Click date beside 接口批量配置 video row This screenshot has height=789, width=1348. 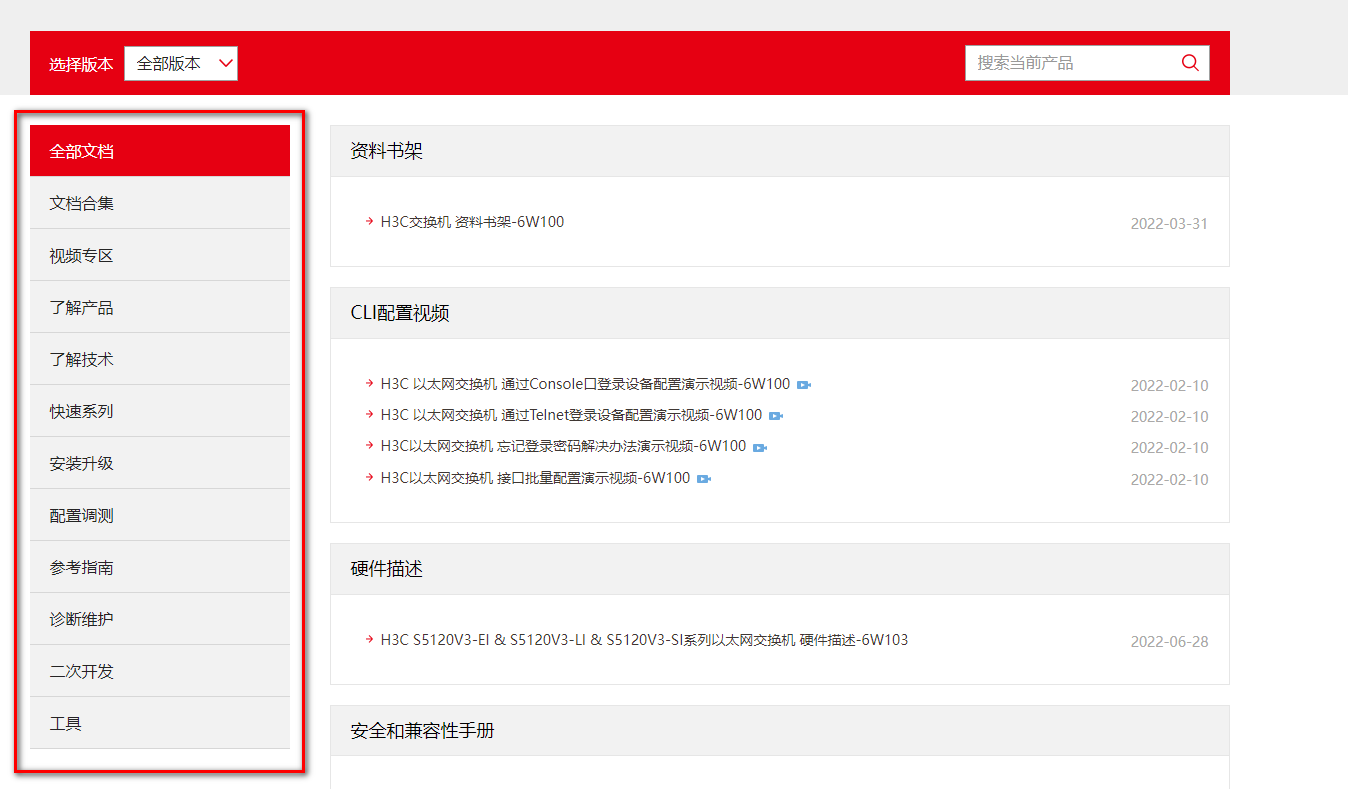click(1169, 480)
